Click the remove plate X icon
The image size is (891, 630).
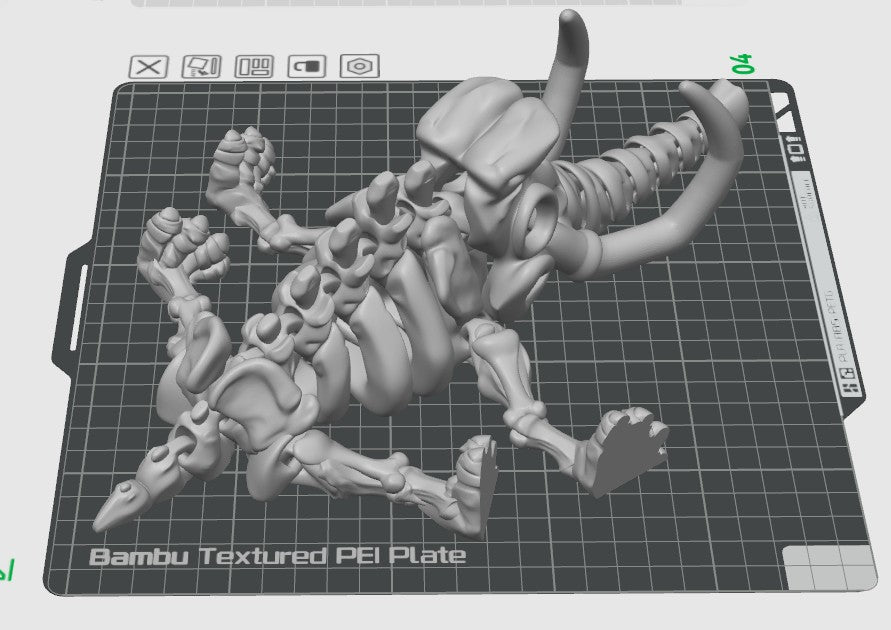click(x=150, y=67)
